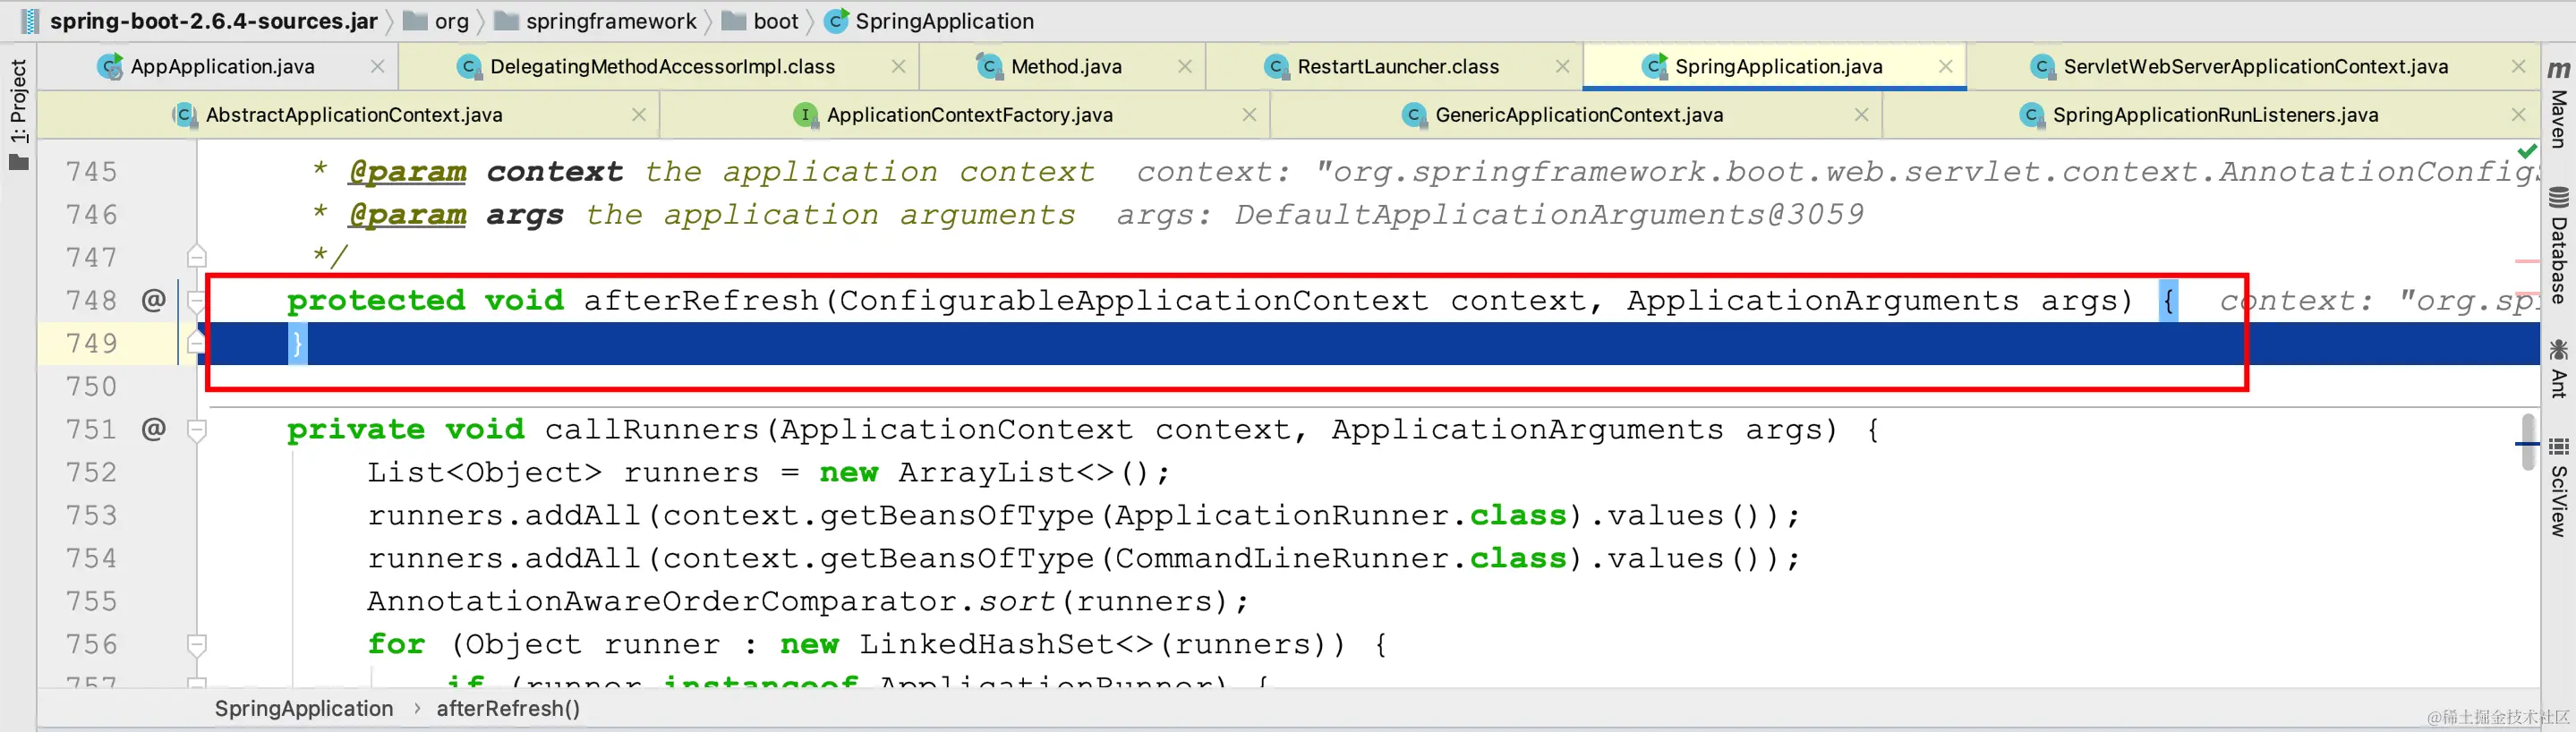Close the Method.java tab
This screenshot has height=732, width=2576.
pyautogui.click(x=1185, y=66)
